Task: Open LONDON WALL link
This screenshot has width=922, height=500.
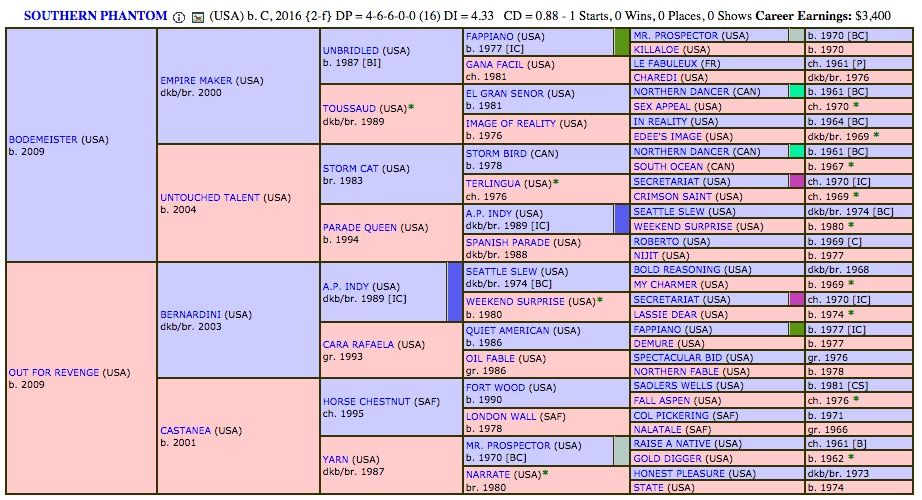Action: click(x=501, y=416)
